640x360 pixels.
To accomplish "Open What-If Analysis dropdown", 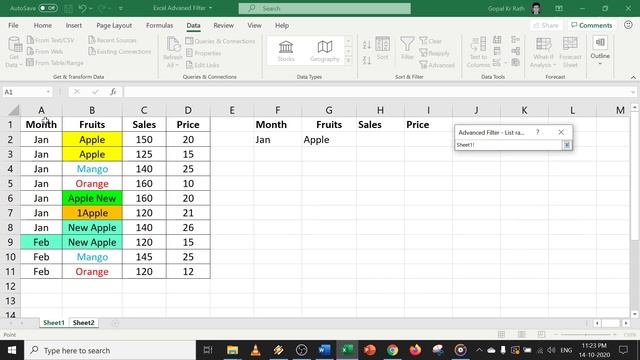I will (543, 52).
